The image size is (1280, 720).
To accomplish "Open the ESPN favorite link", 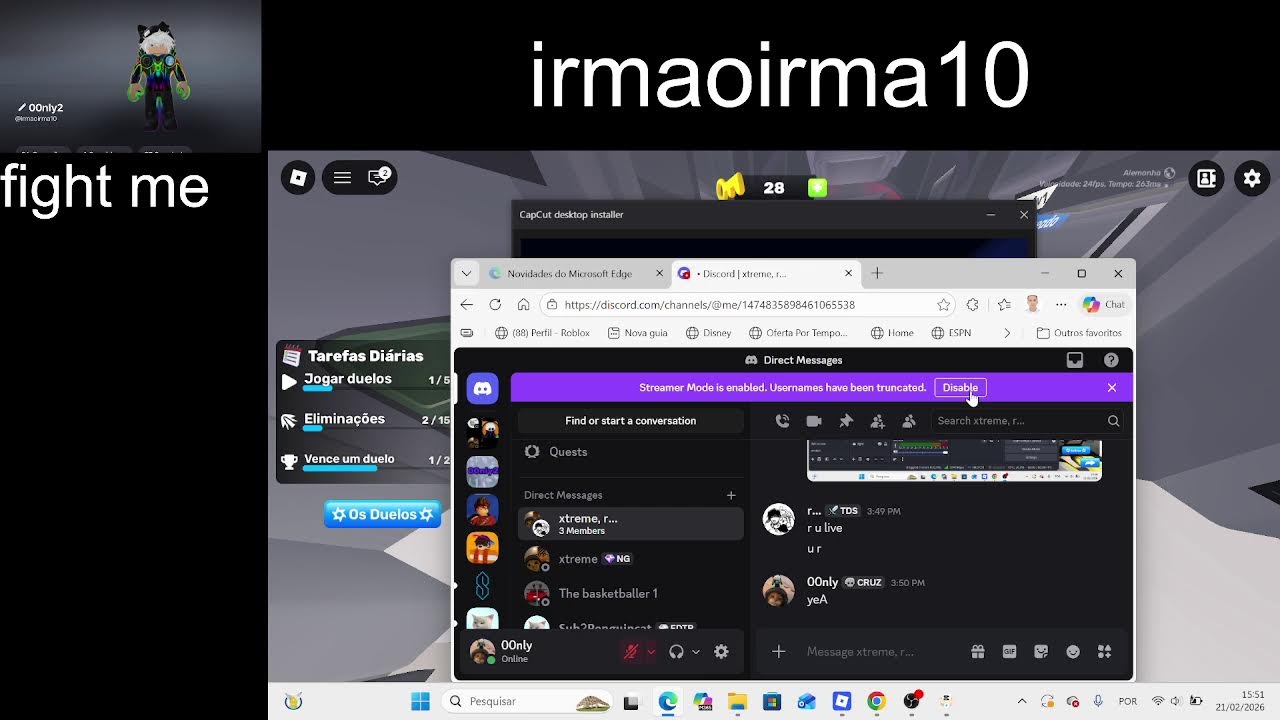I will pyautogui.click(x=951, y=333).
